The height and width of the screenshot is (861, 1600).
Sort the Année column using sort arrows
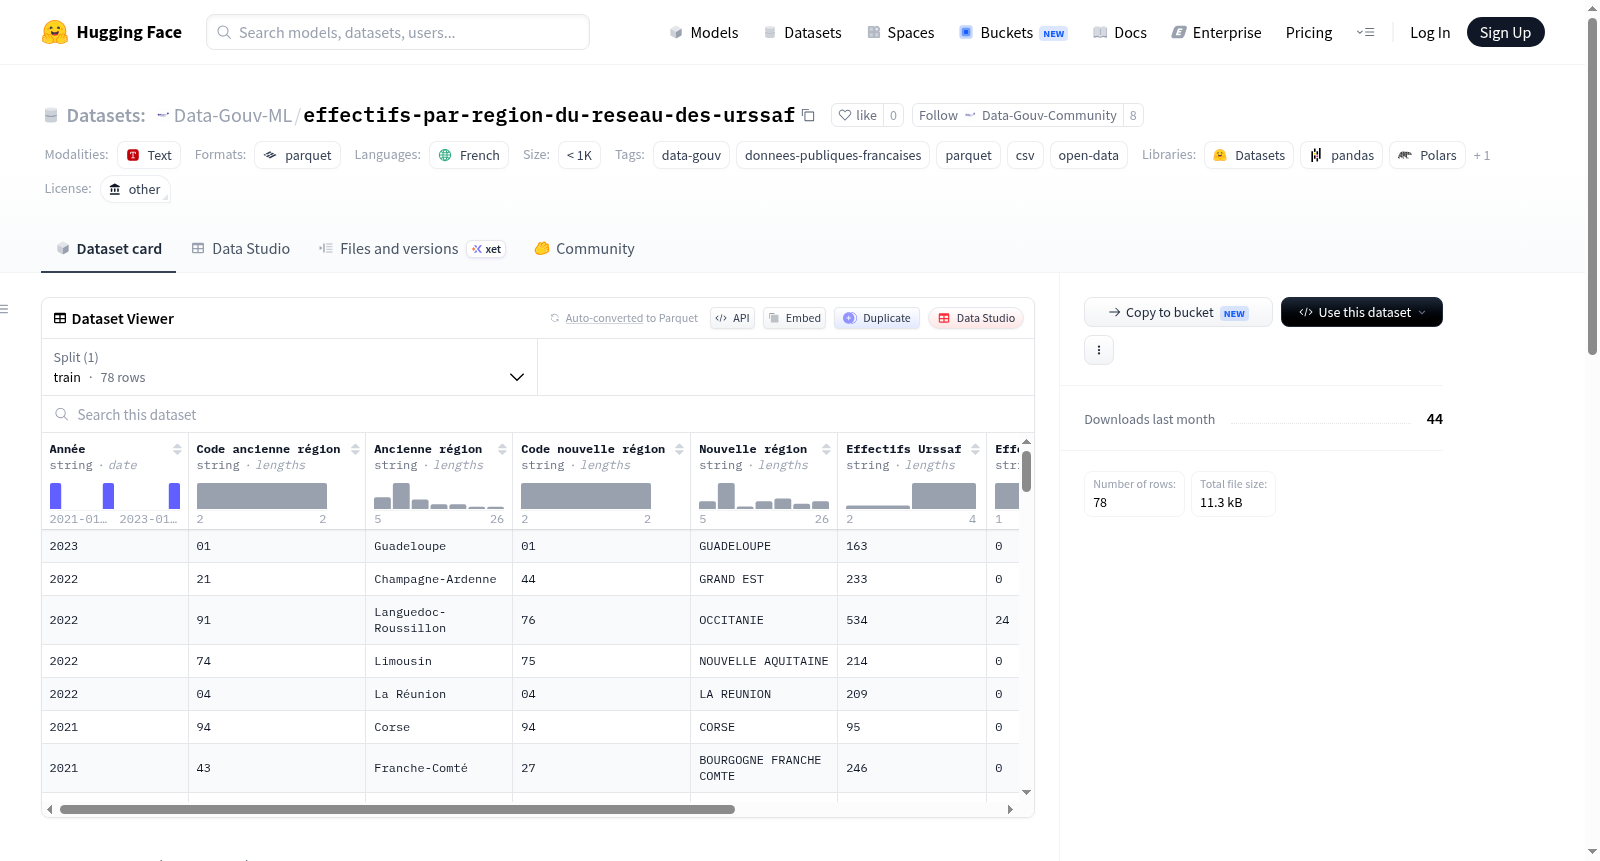point(177,449)
